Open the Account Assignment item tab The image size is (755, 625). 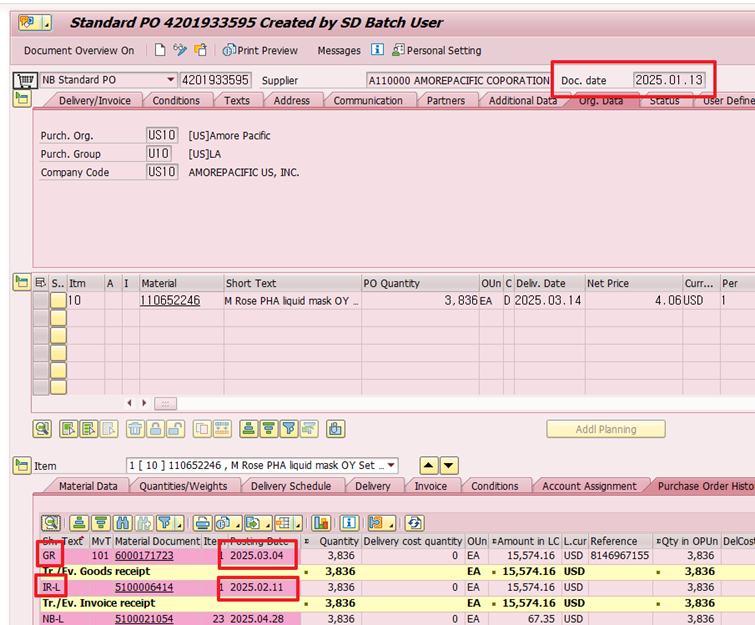coord(589,486)
